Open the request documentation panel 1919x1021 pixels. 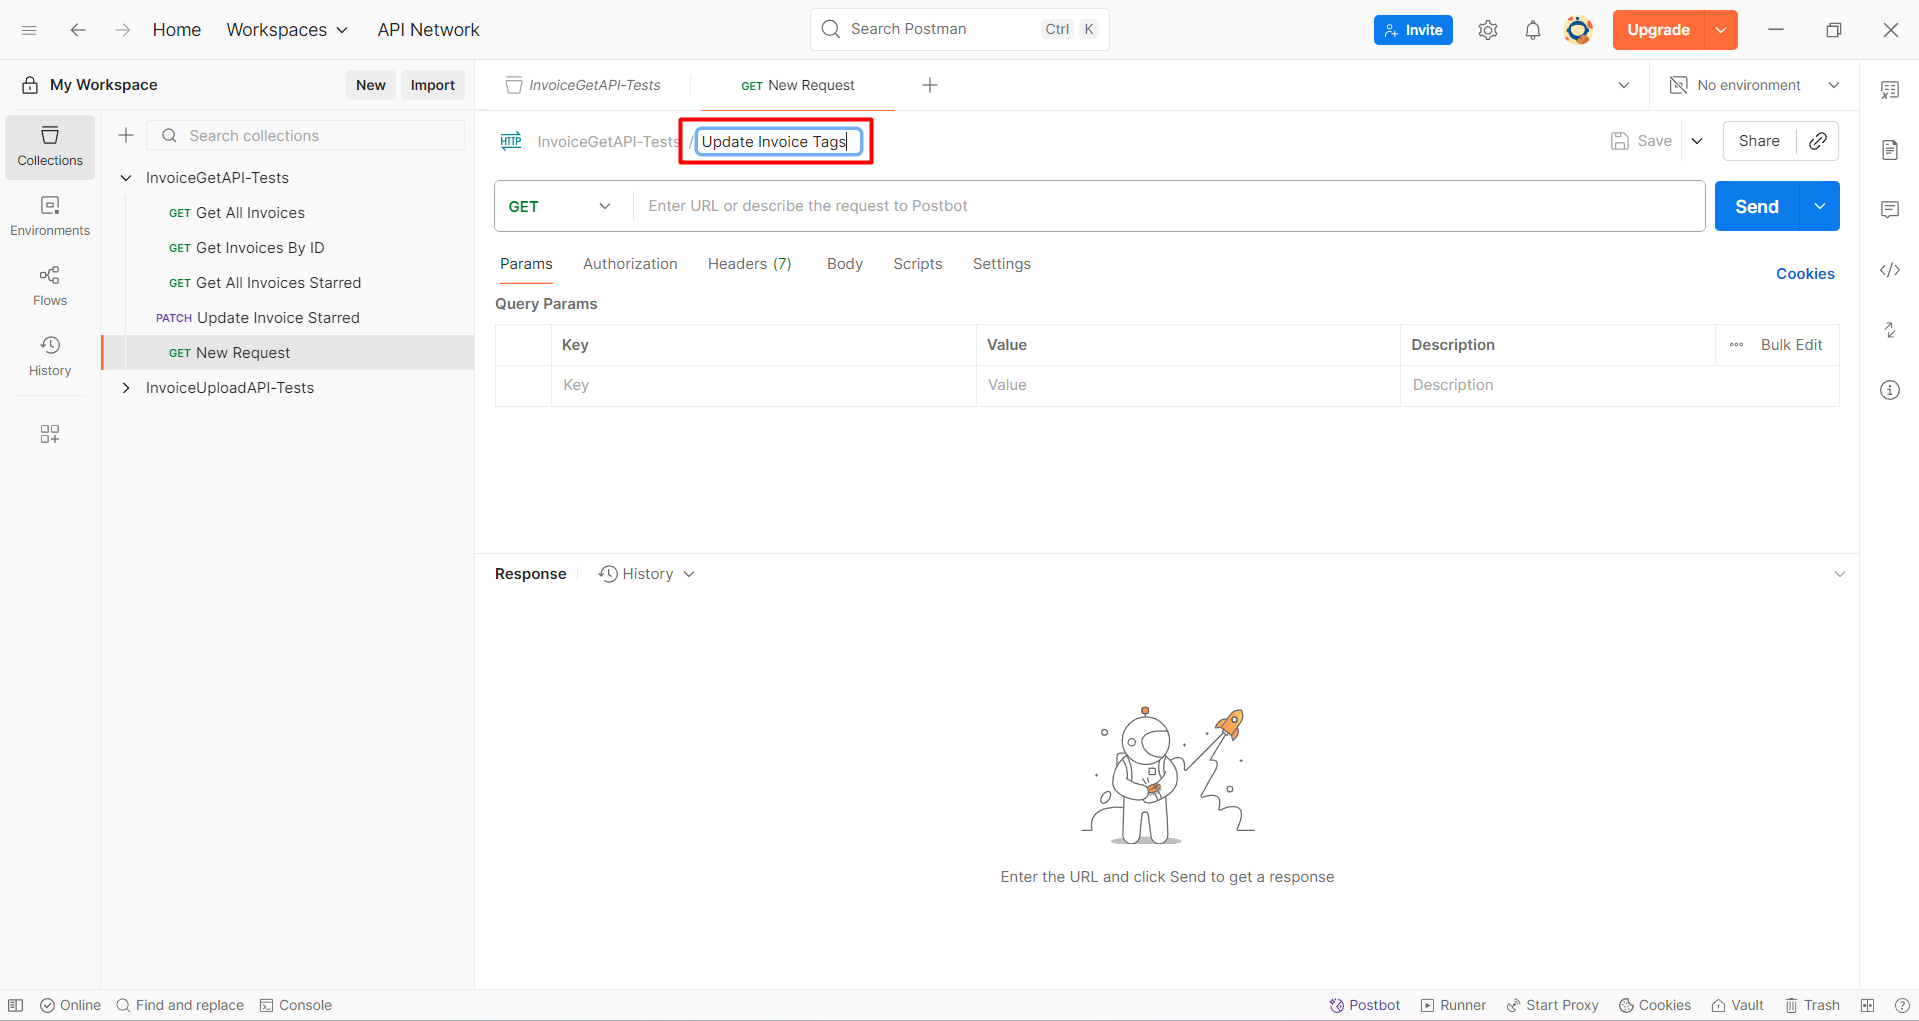(x=1890, y=149)
